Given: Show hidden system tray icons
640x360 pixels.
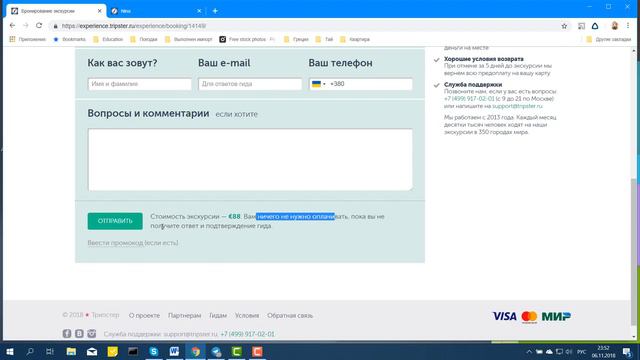Looking at the screenshot, I should tap(529, 351).
